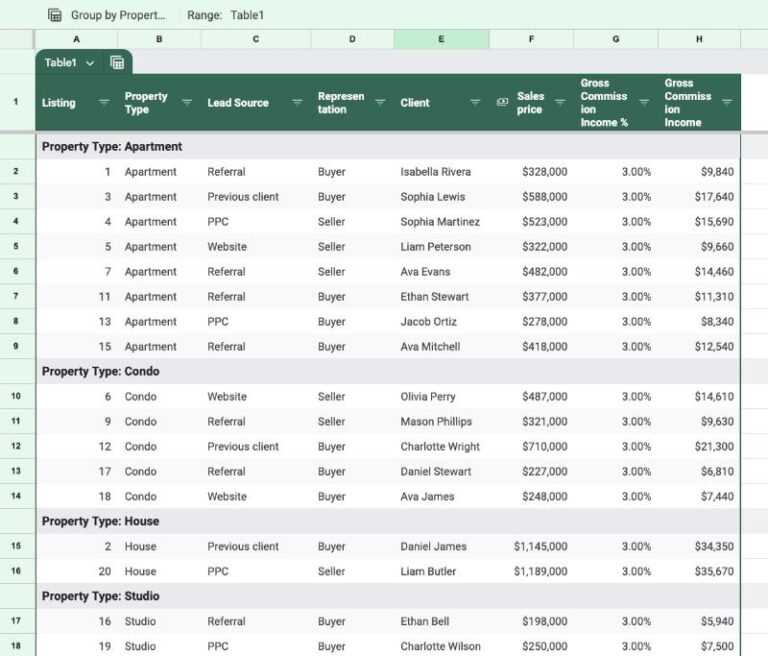Select the Property Type: Condo group row

pyautogui.click(x=100, y=371)
